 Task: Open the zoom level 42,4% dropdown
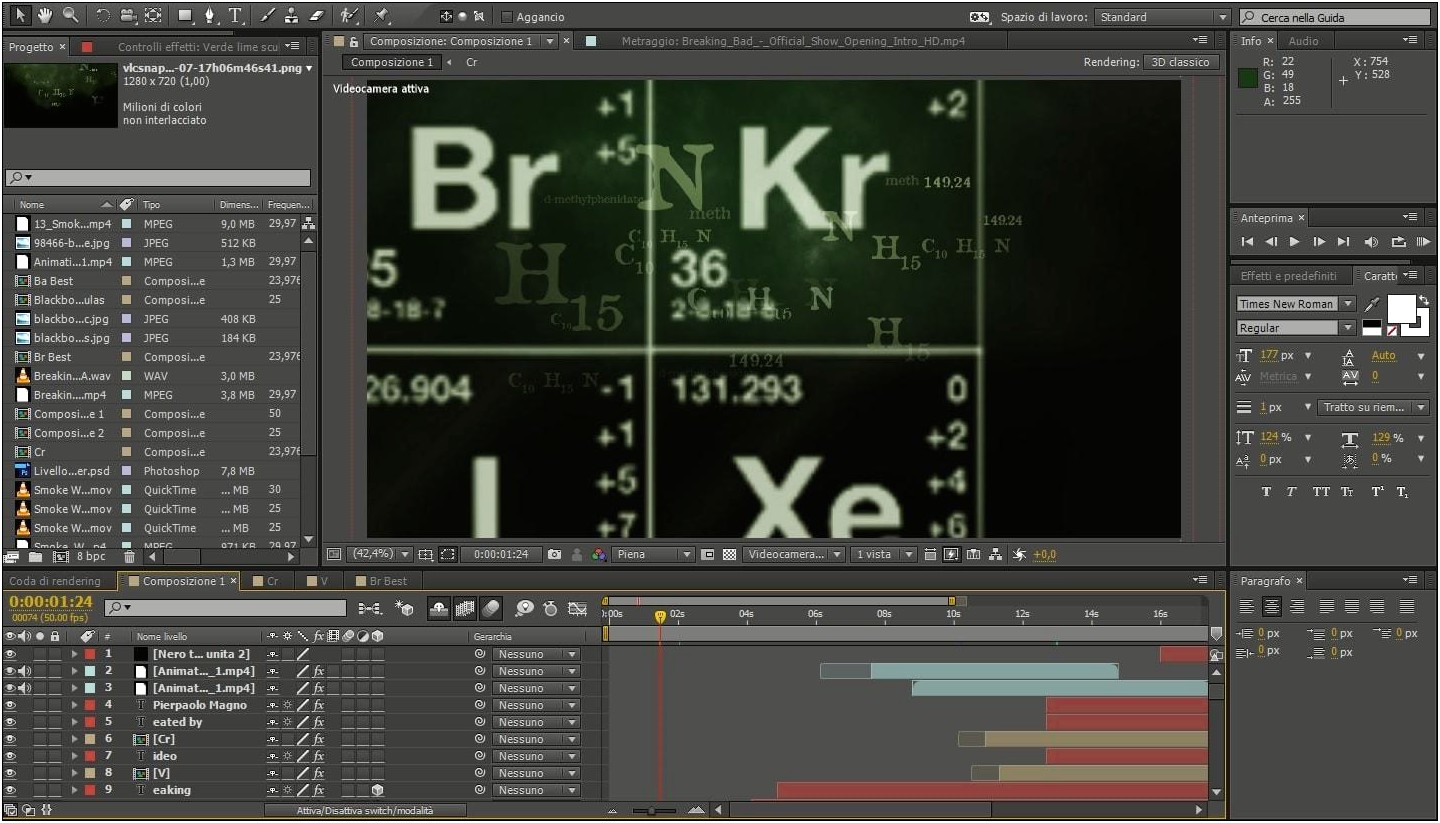[380, 554]
